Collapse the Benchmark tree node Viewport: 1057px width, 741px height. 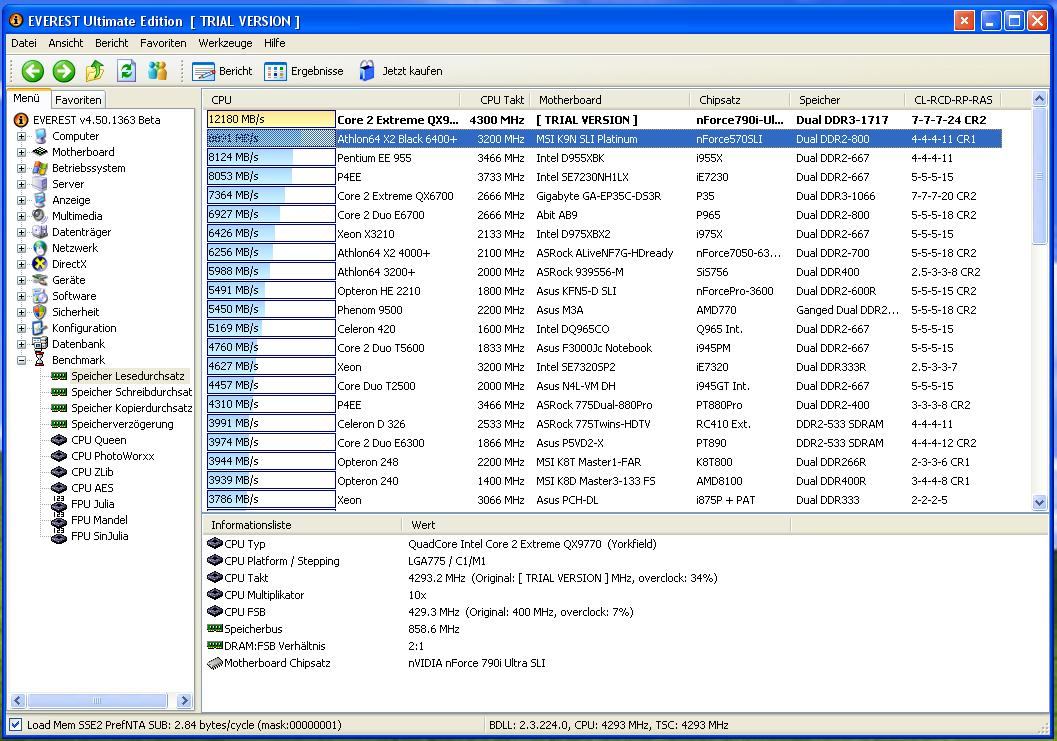(x=22, y=360)
